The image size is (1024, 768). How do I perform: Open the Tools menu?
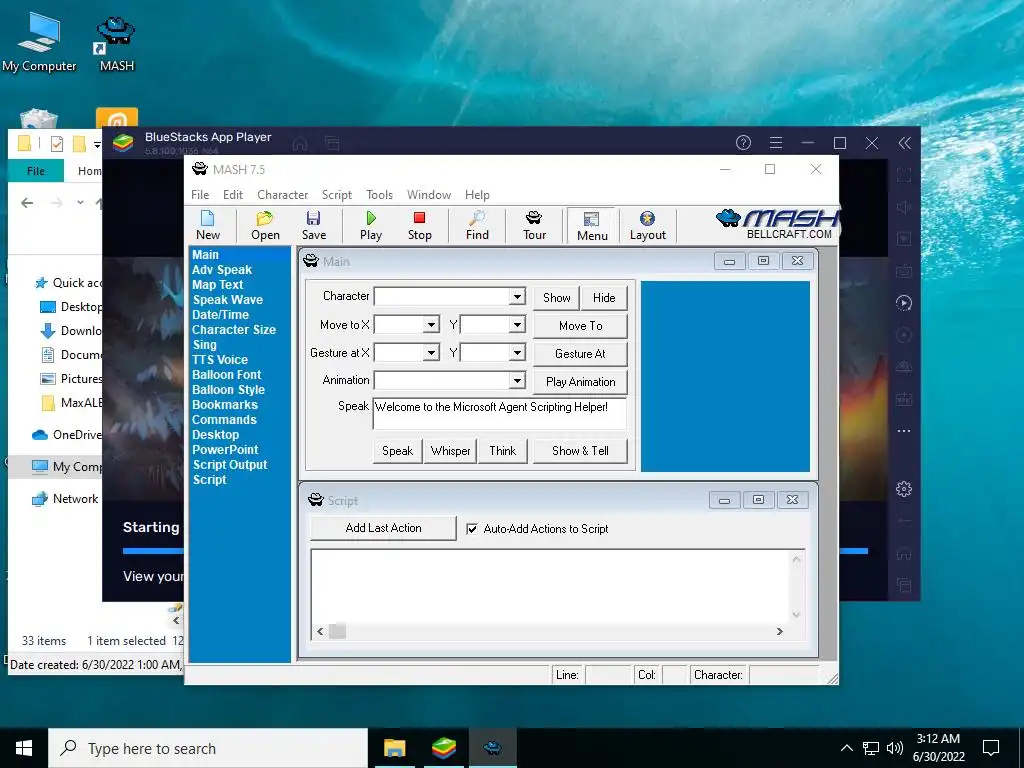[379, 195]
